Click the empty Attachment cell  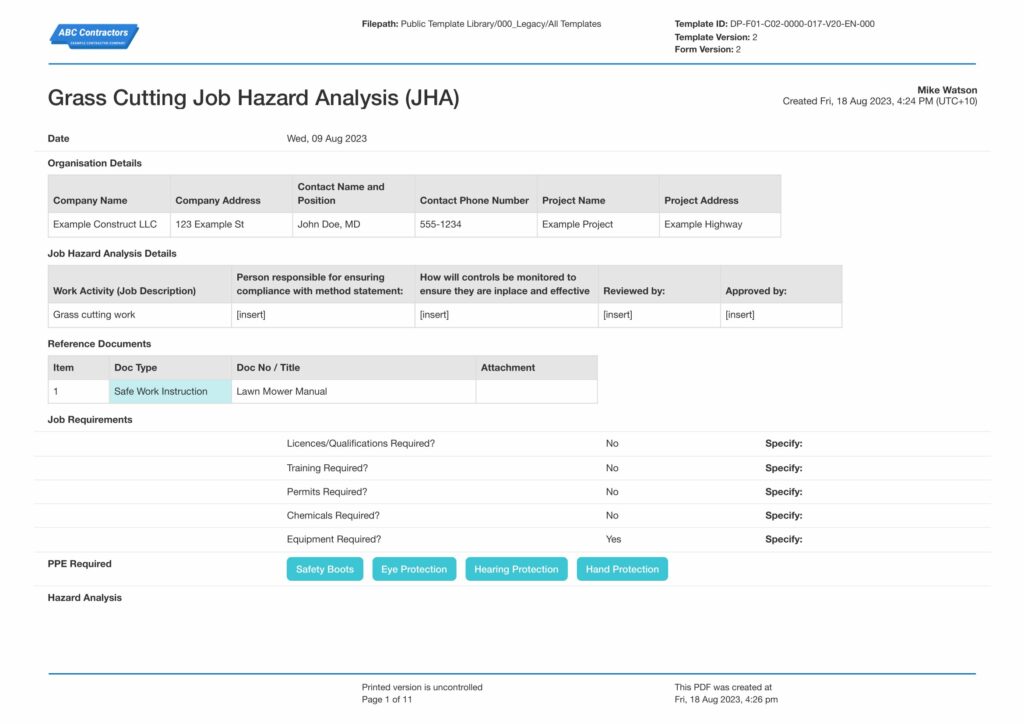tap(536, 392)
